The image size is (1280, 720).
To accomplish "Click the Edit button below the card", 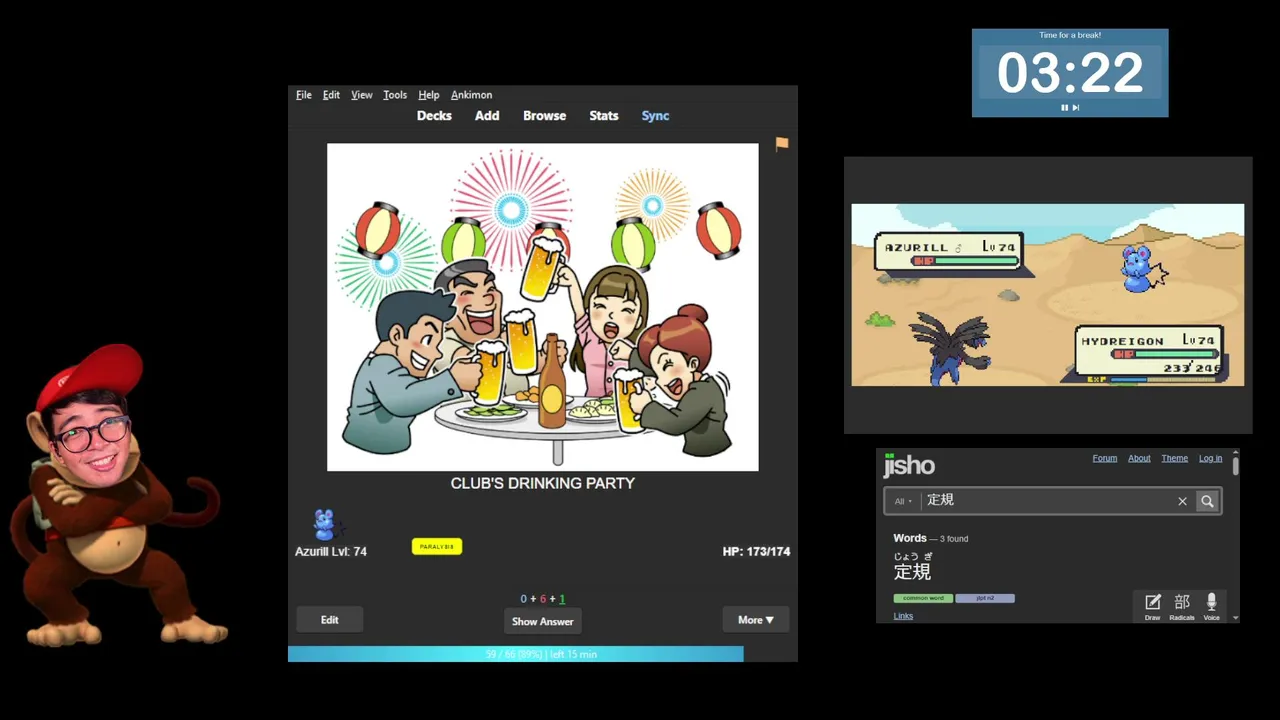I will tap(329, 620).
